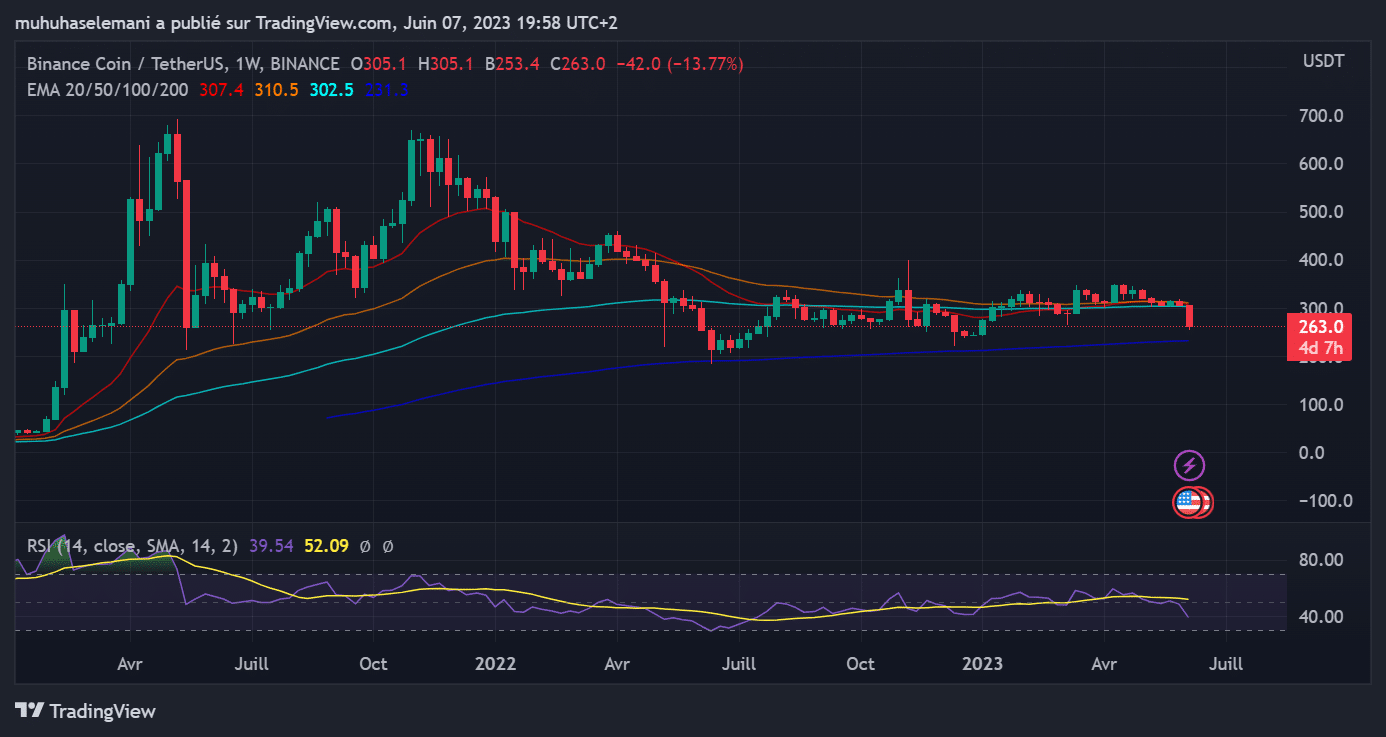Click the latest large red weekly candle
This screenshot has height=737, width=1386.
(x=1189, y=317)
